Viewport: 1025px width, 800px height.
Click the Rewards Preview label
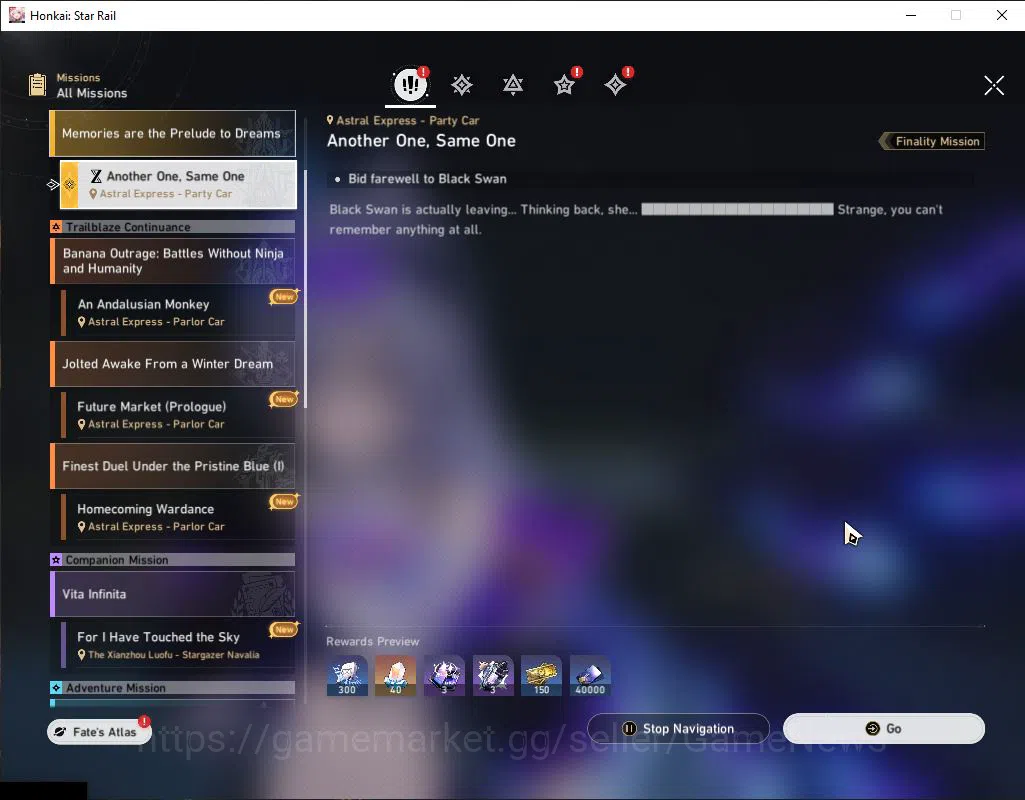click(x=373, y=641)
